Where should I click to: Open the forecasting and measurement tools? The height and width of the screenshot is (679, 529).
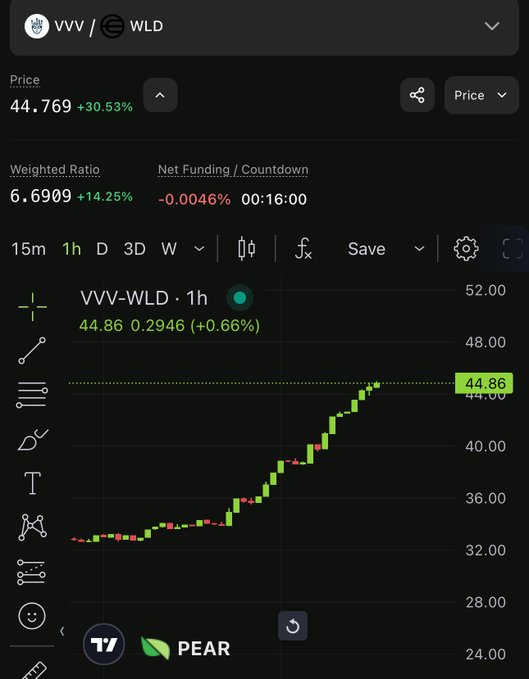point(31,572)
